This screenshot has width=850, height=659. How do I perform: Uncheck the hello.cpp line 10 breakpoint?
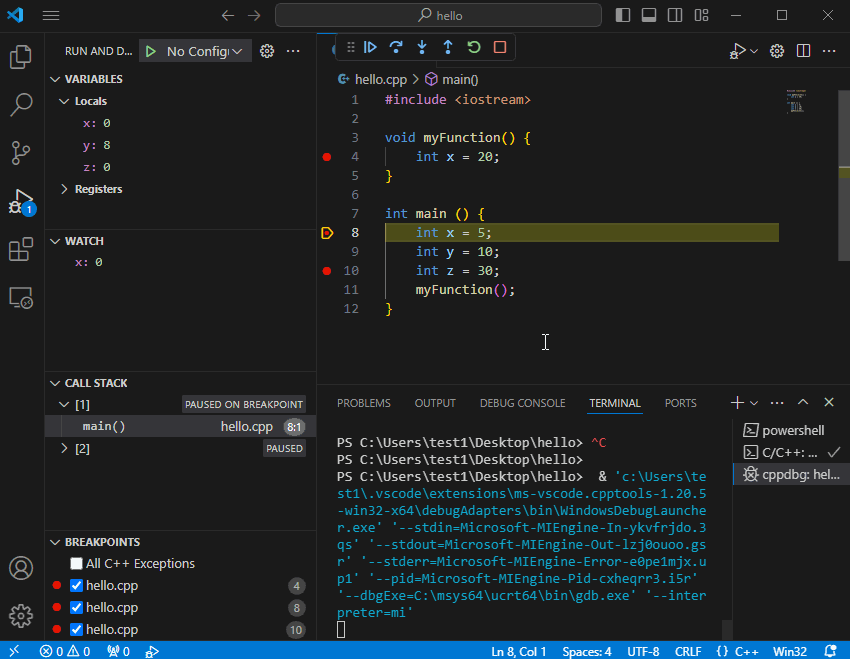(x=76, y=630)
